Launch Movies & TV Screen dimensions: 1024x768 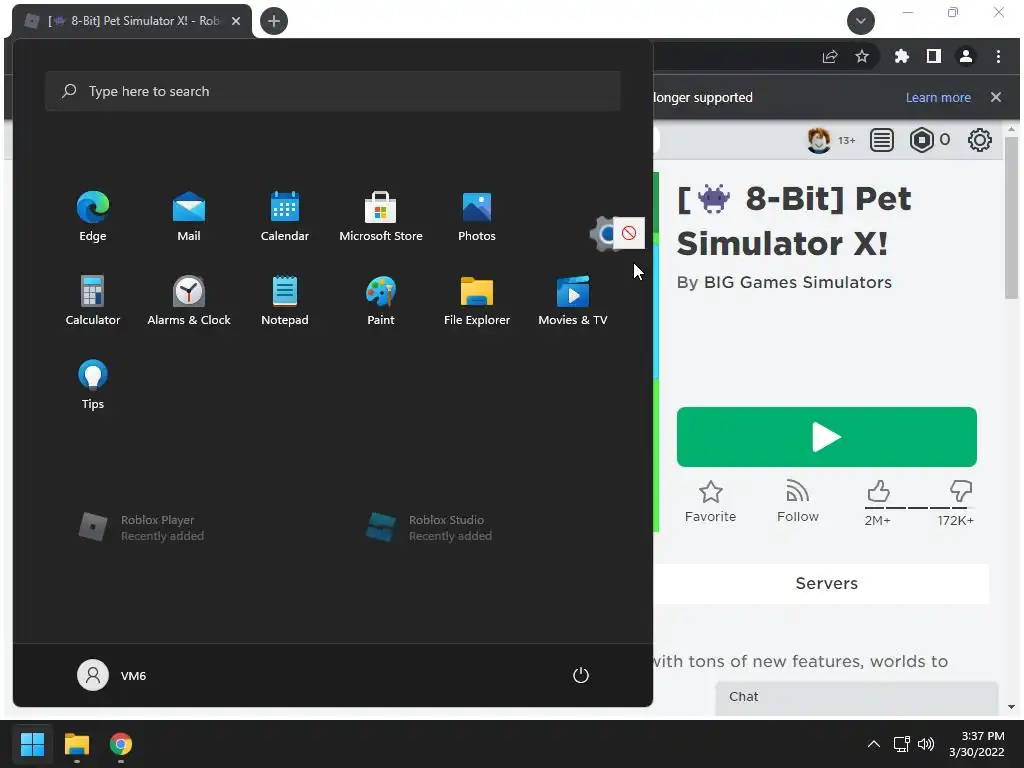pos(573,300)
